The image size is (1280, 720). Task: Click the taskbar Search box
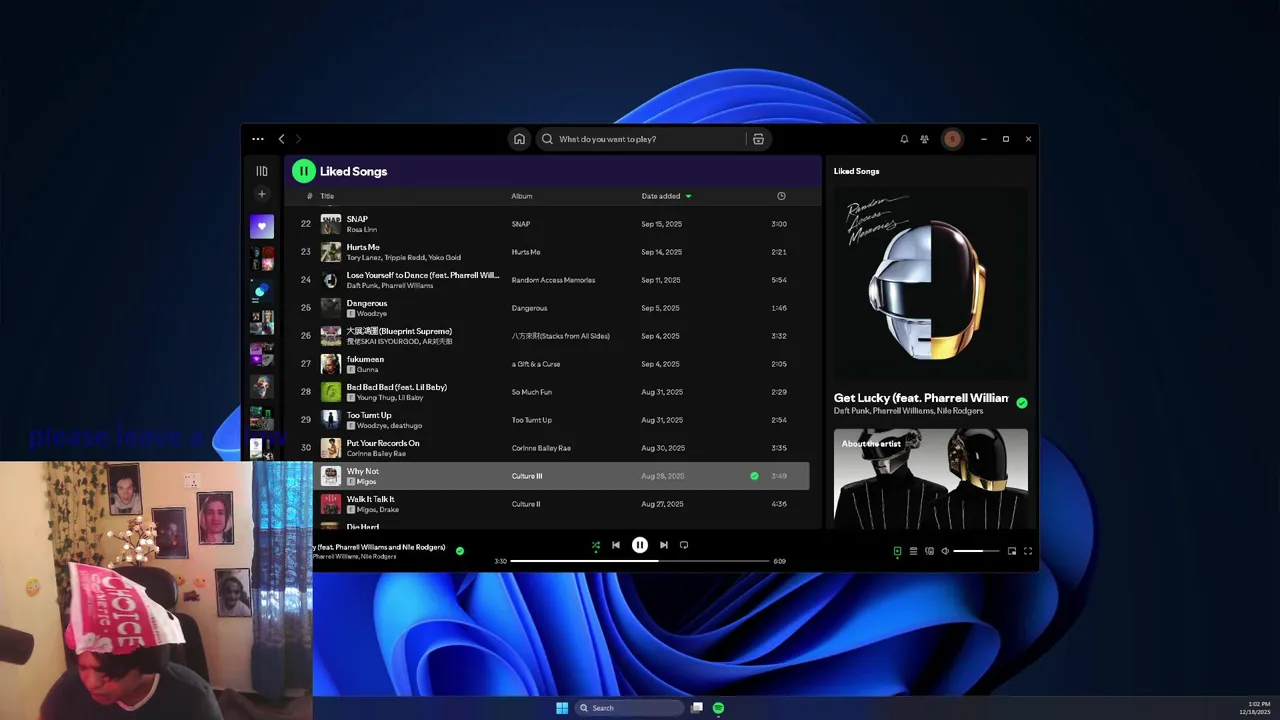click(x=630, y=708)
